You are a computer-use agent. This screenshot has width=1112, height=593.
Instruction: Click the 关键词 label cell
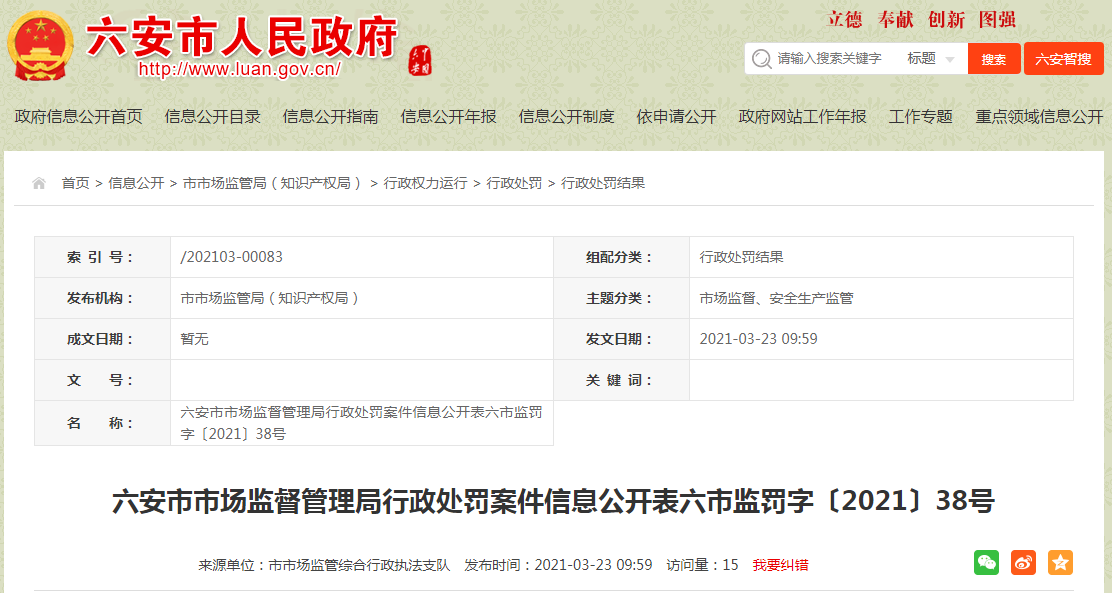[621, 381]
